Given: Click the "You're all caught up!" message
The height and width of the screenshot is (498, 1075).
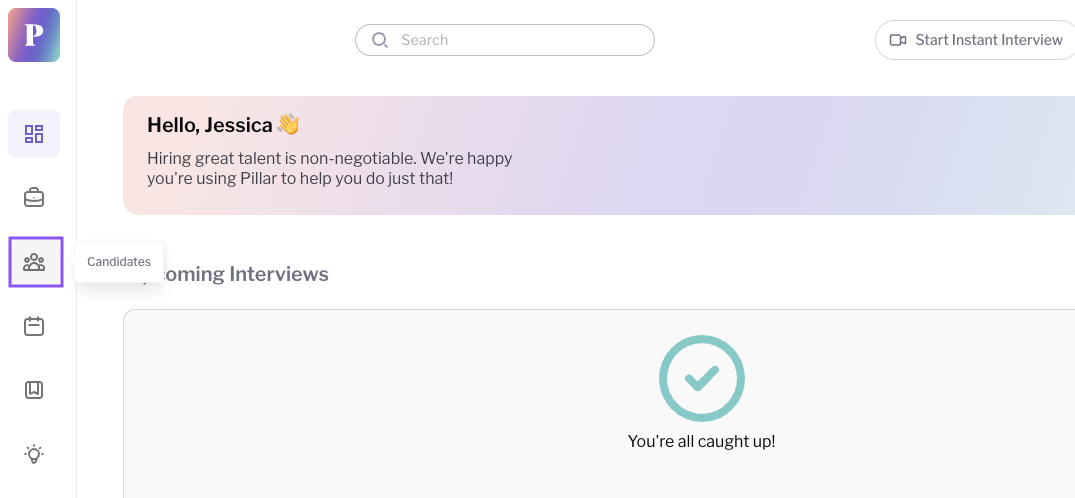Looking at the screenshot, I should point(701,441).
